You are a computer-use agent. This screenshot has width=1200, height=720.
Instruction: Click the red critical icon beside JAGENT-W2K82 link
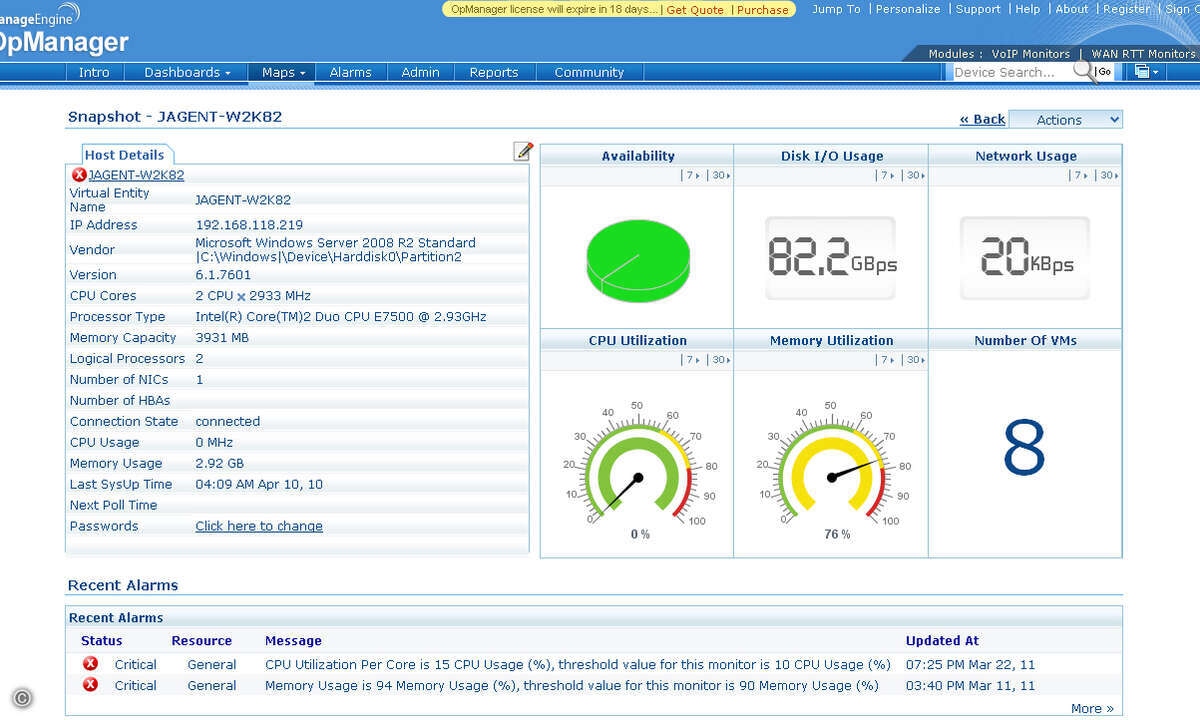click(79, 175)
